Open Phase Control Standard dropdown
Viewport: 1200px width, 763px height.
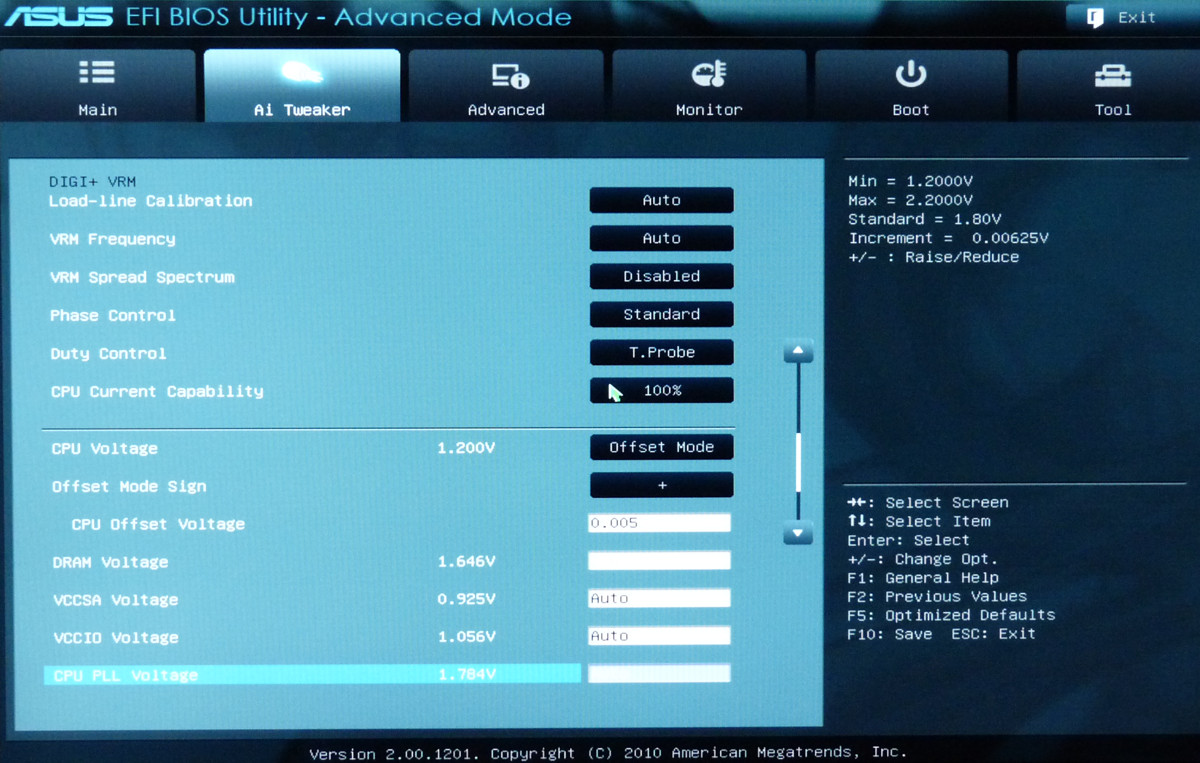point(661,314)
